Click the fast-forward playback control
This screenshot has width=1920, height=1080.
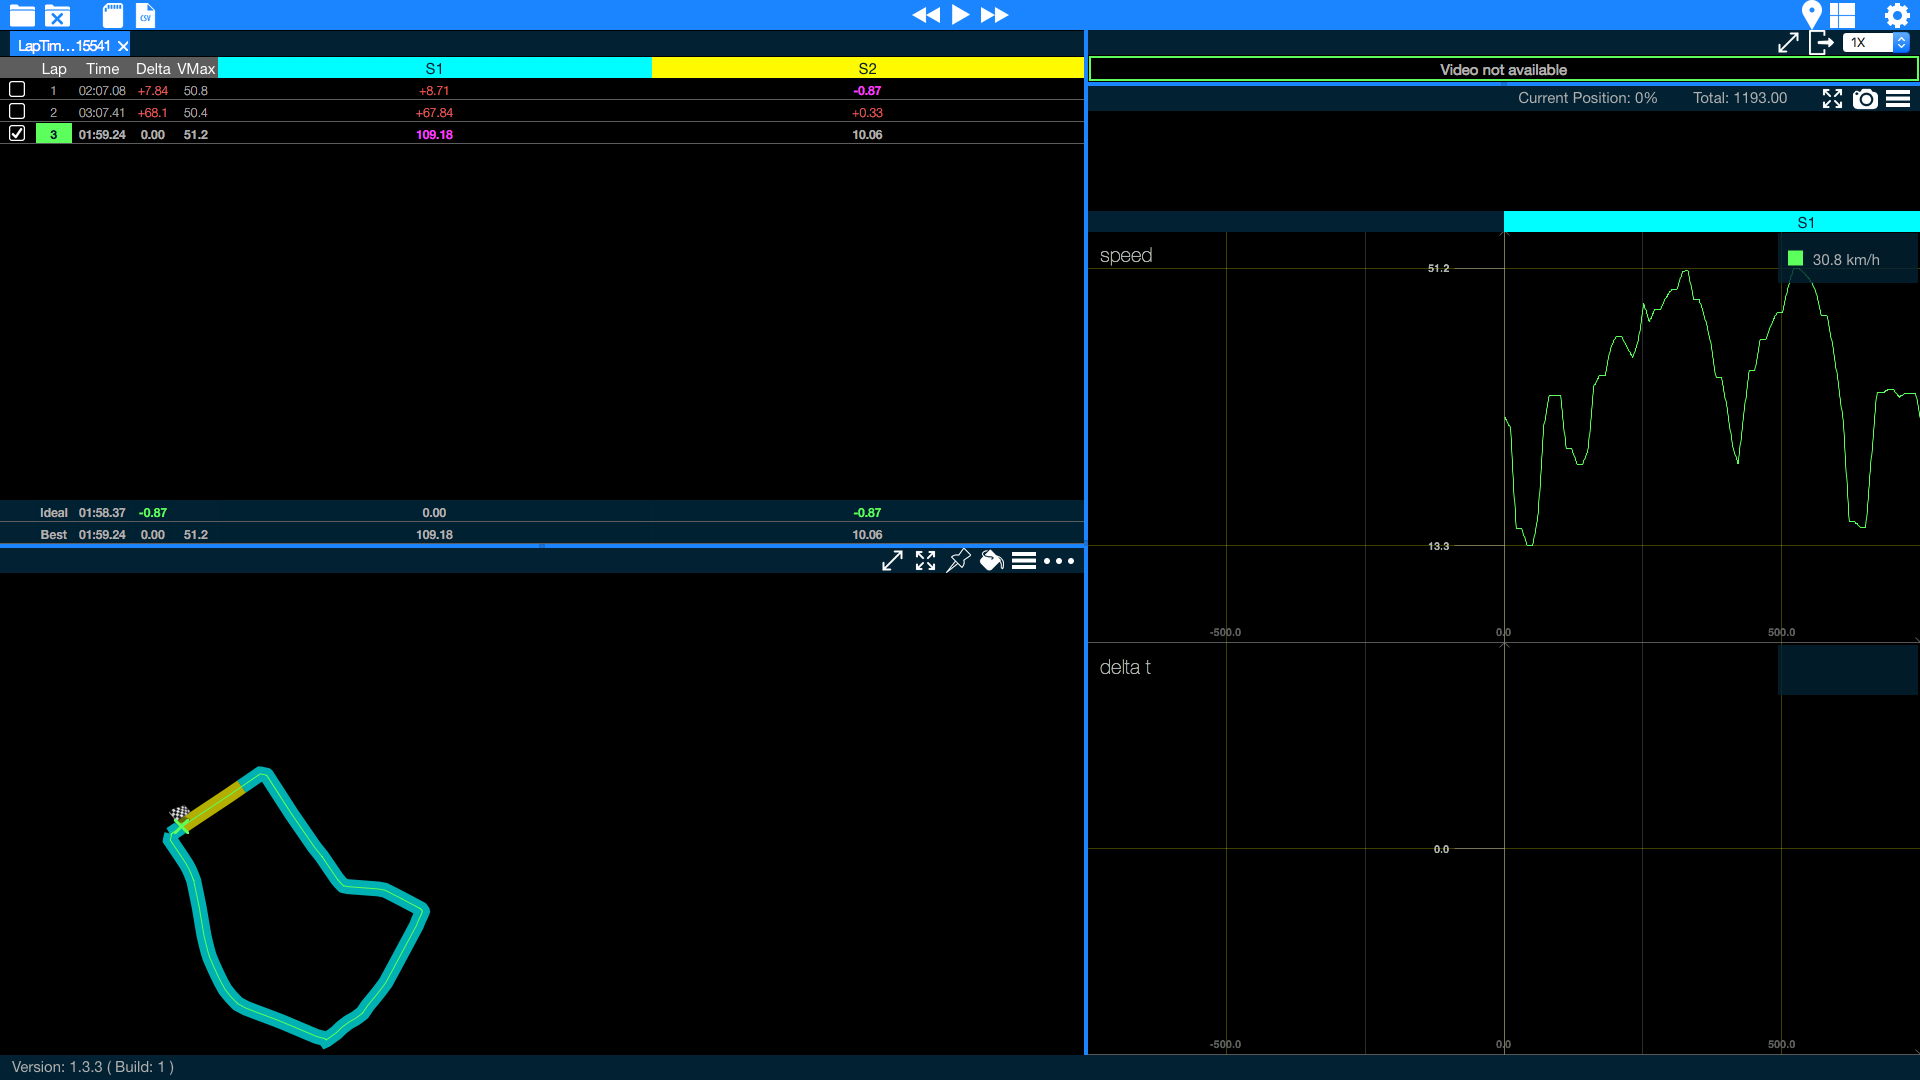(x=993, y=14)
